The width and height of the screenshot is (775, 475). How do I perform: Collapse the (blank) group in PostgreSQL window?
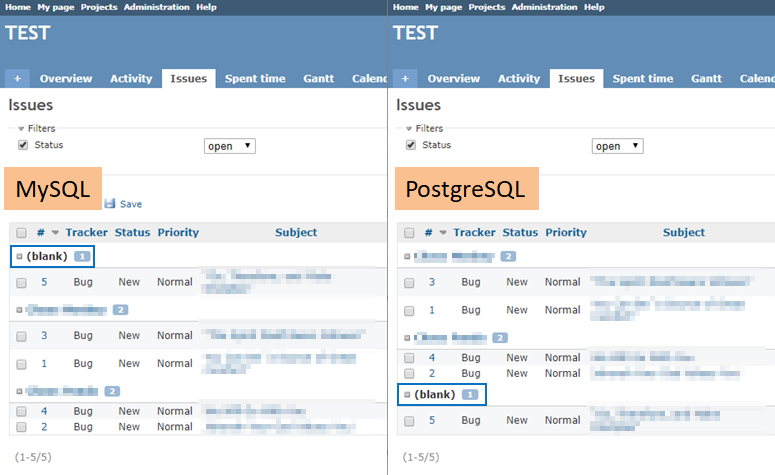point(407,395)
